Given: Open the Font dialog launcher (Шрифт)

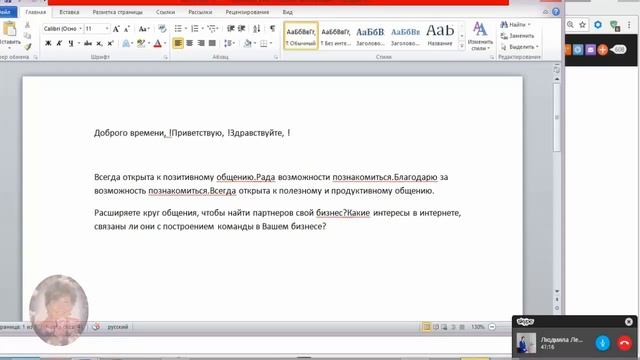Looking at the screenshot, I should click(x=165, y=58).
